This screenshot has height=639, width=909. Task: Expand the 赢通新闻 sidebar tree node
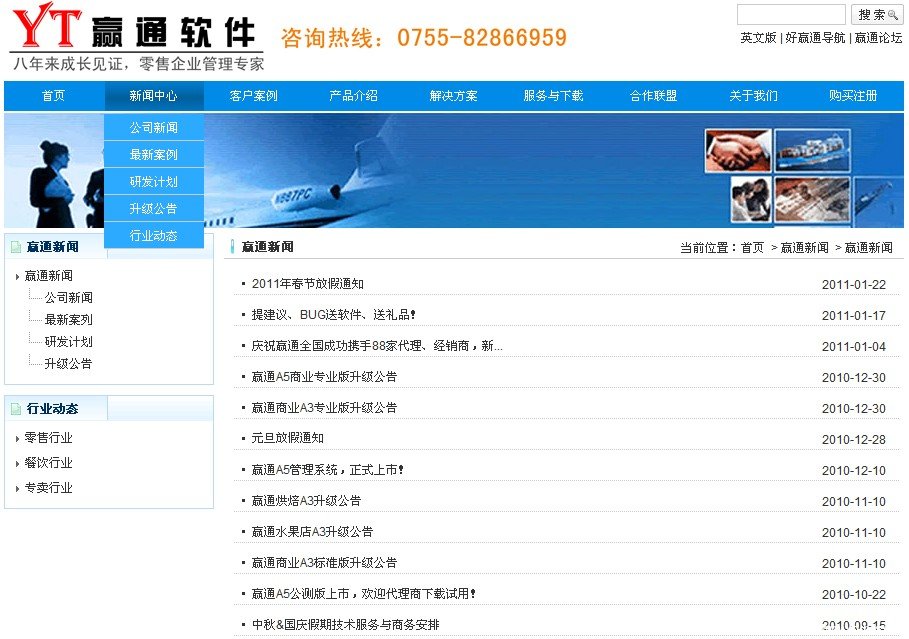click(48, 275)
